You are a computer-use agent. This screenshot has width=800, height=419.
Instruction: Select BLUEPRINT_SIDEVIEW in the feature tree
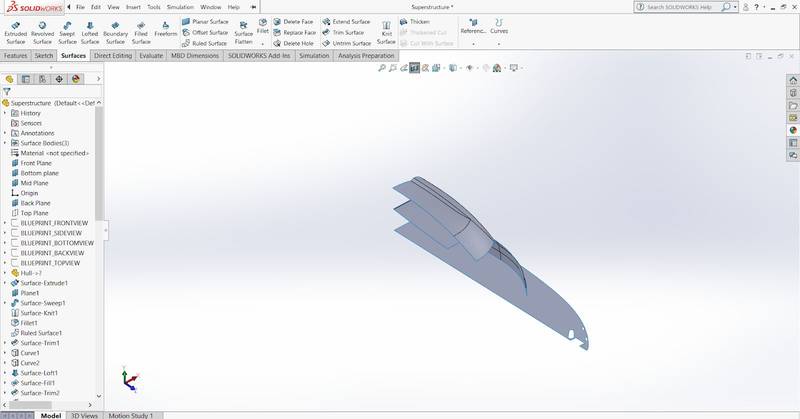point(56,233)
